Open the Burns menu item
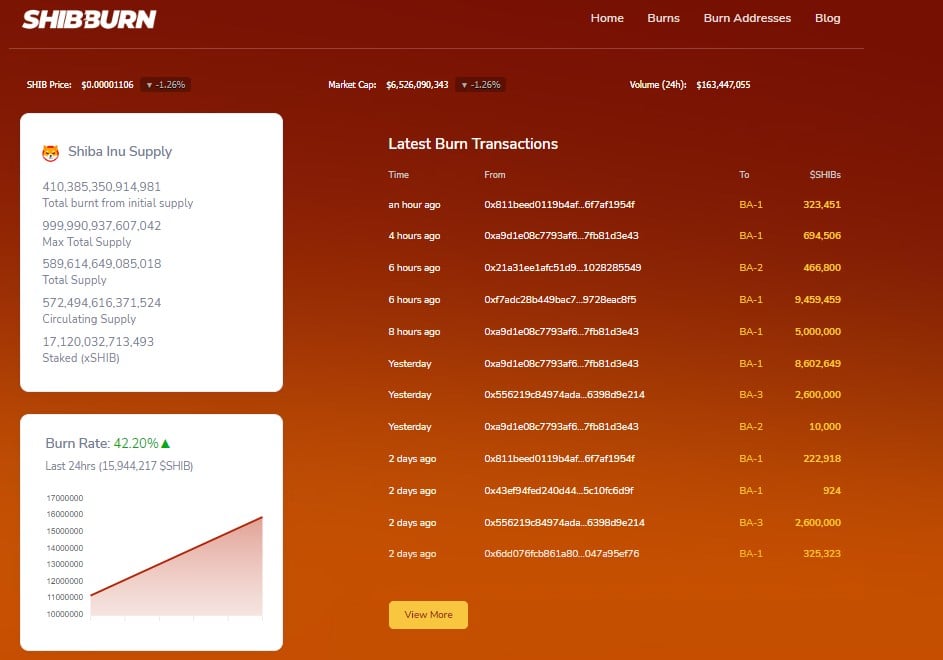 pyautogui.click(x=663, y=18)
